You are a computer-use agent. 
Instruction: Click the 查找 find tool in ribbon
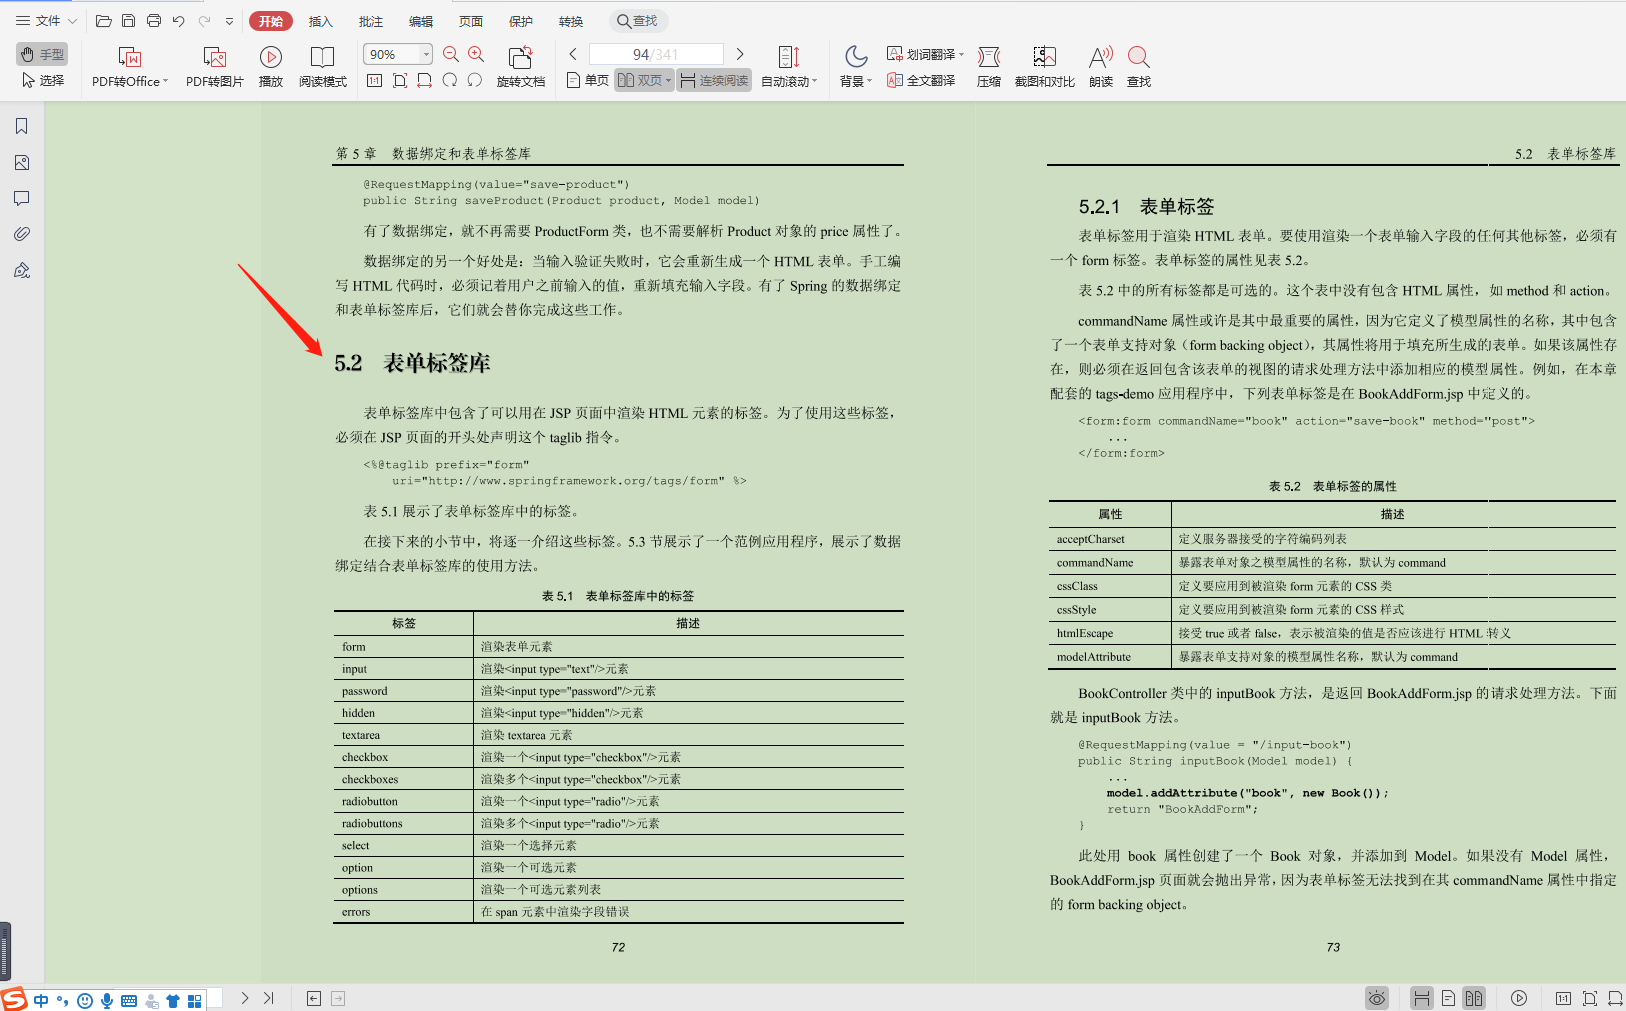point(1139,67)
